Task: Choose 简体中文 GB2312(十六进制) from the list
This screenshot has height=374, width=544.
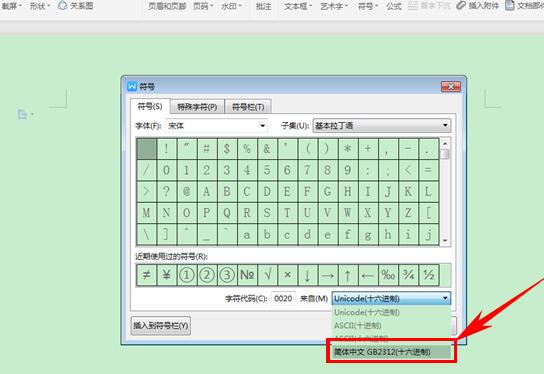Action: 391,352
